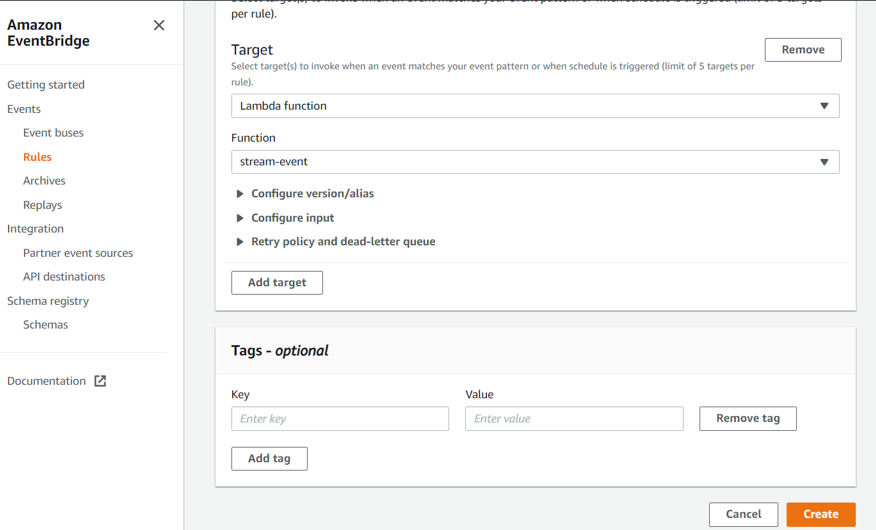Viewport: 876px width, 530px height.
Task: Open the stream-event function dropdown
Action: pyautogui.click(x=535, y=162)
